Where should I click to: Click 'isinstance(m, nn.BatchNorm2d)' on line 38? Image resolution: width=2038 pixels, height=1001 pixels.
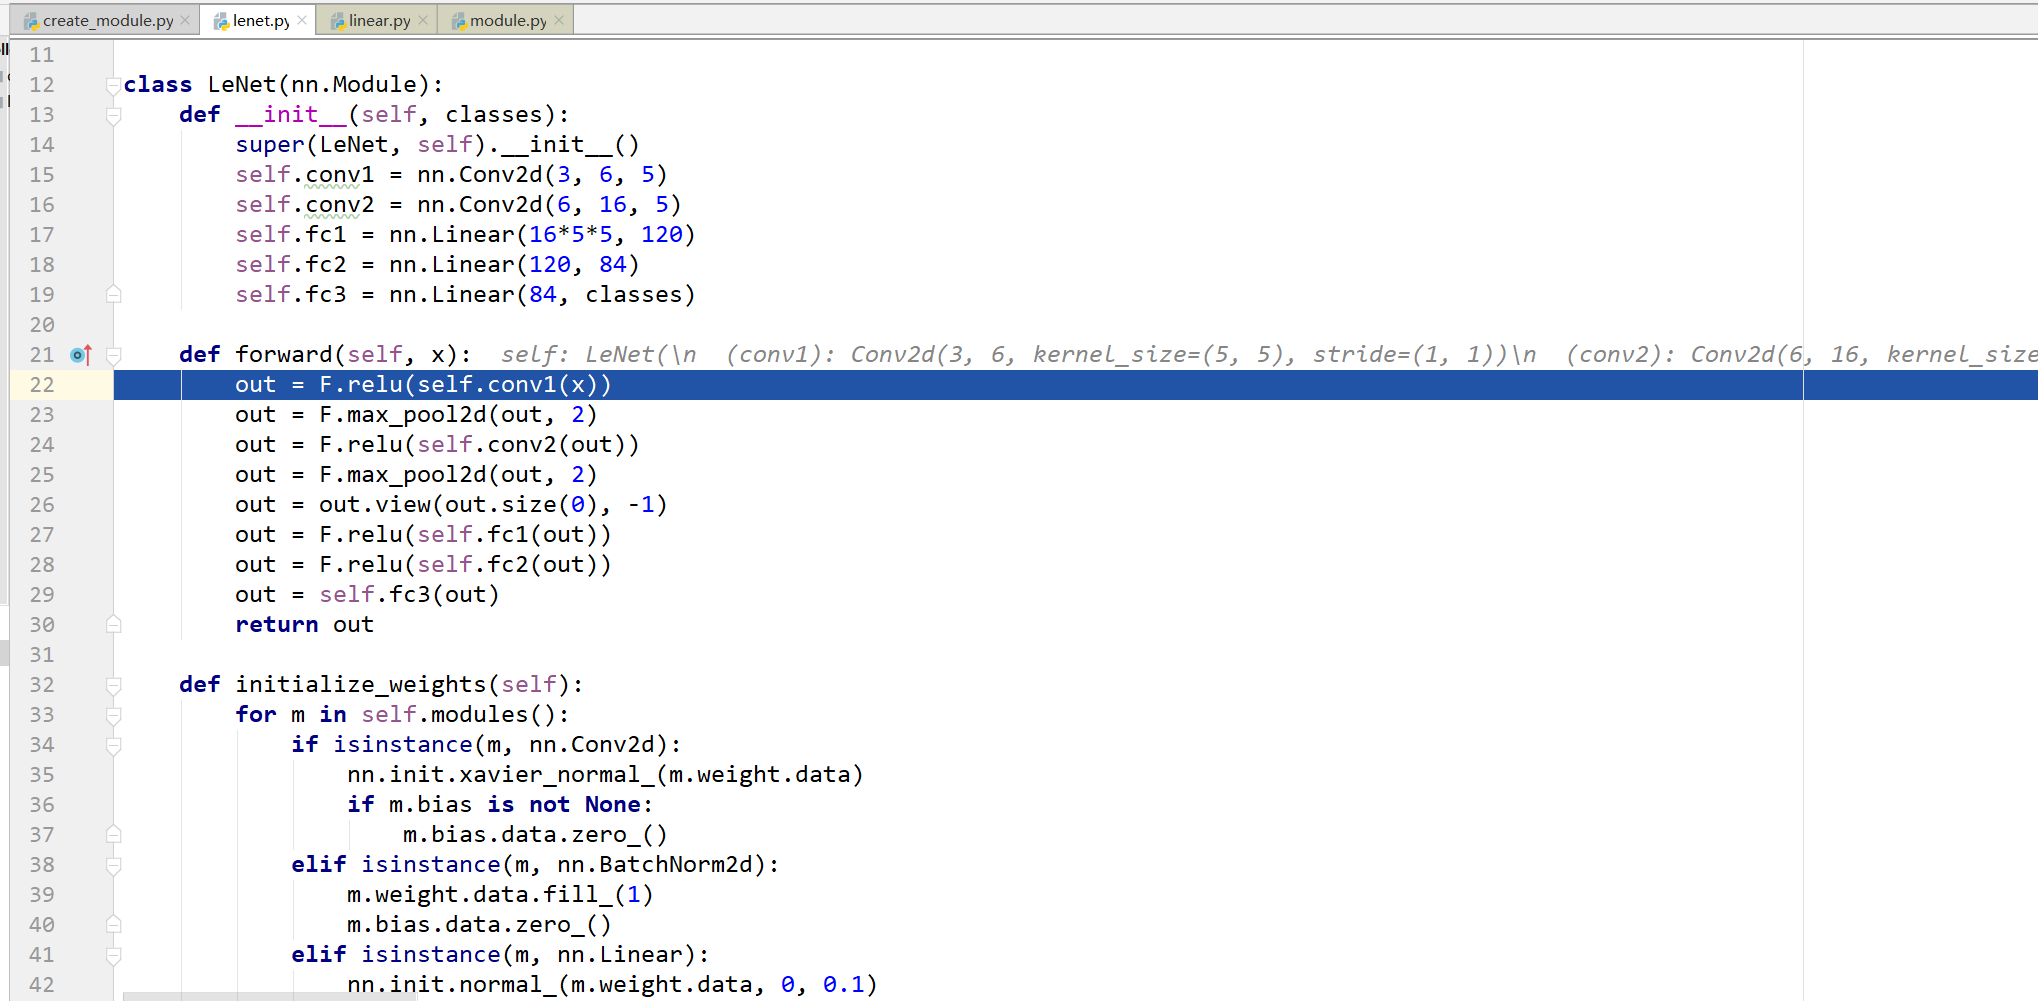coord(563,865)
